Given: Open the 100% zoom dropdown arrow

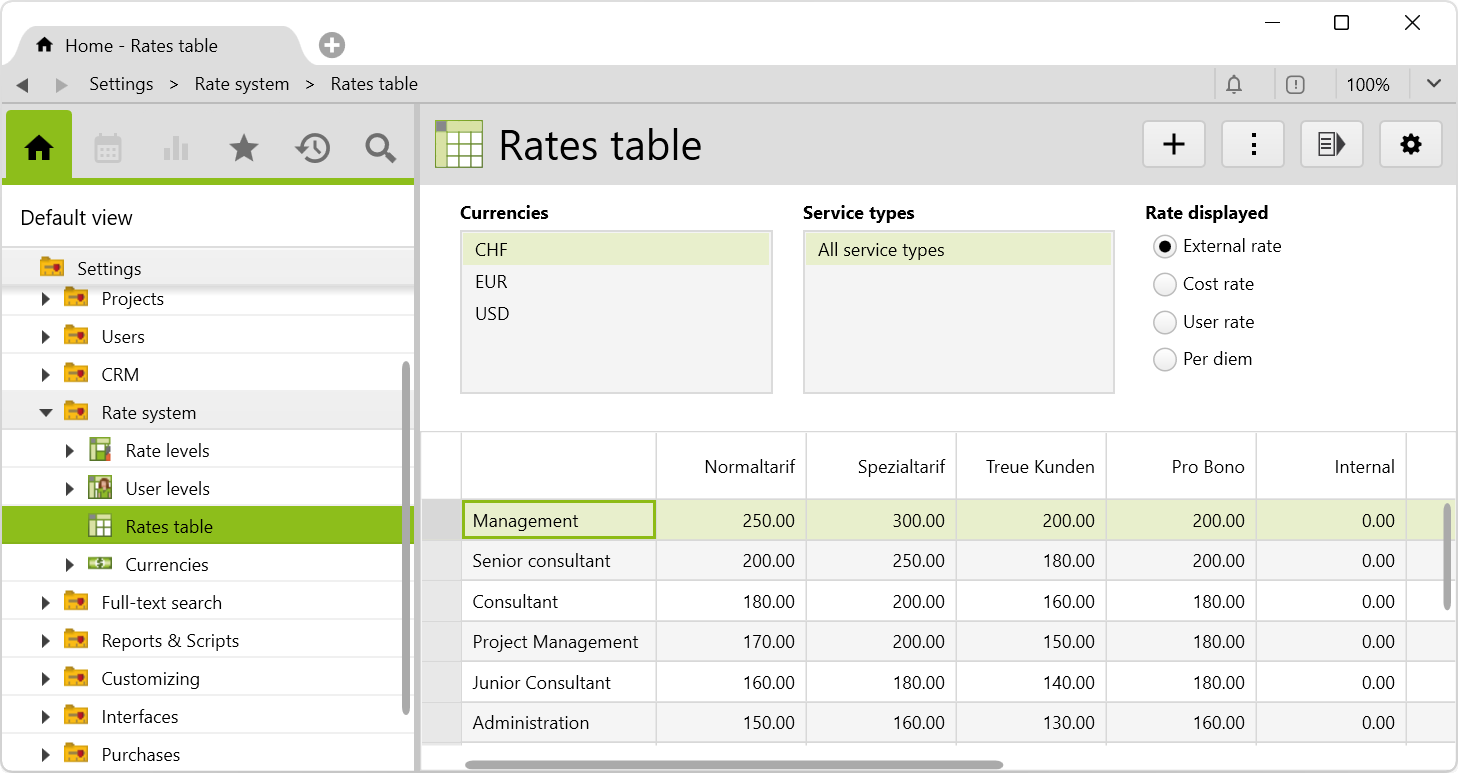Looking at the screenshot, I should coord(1434,84).
